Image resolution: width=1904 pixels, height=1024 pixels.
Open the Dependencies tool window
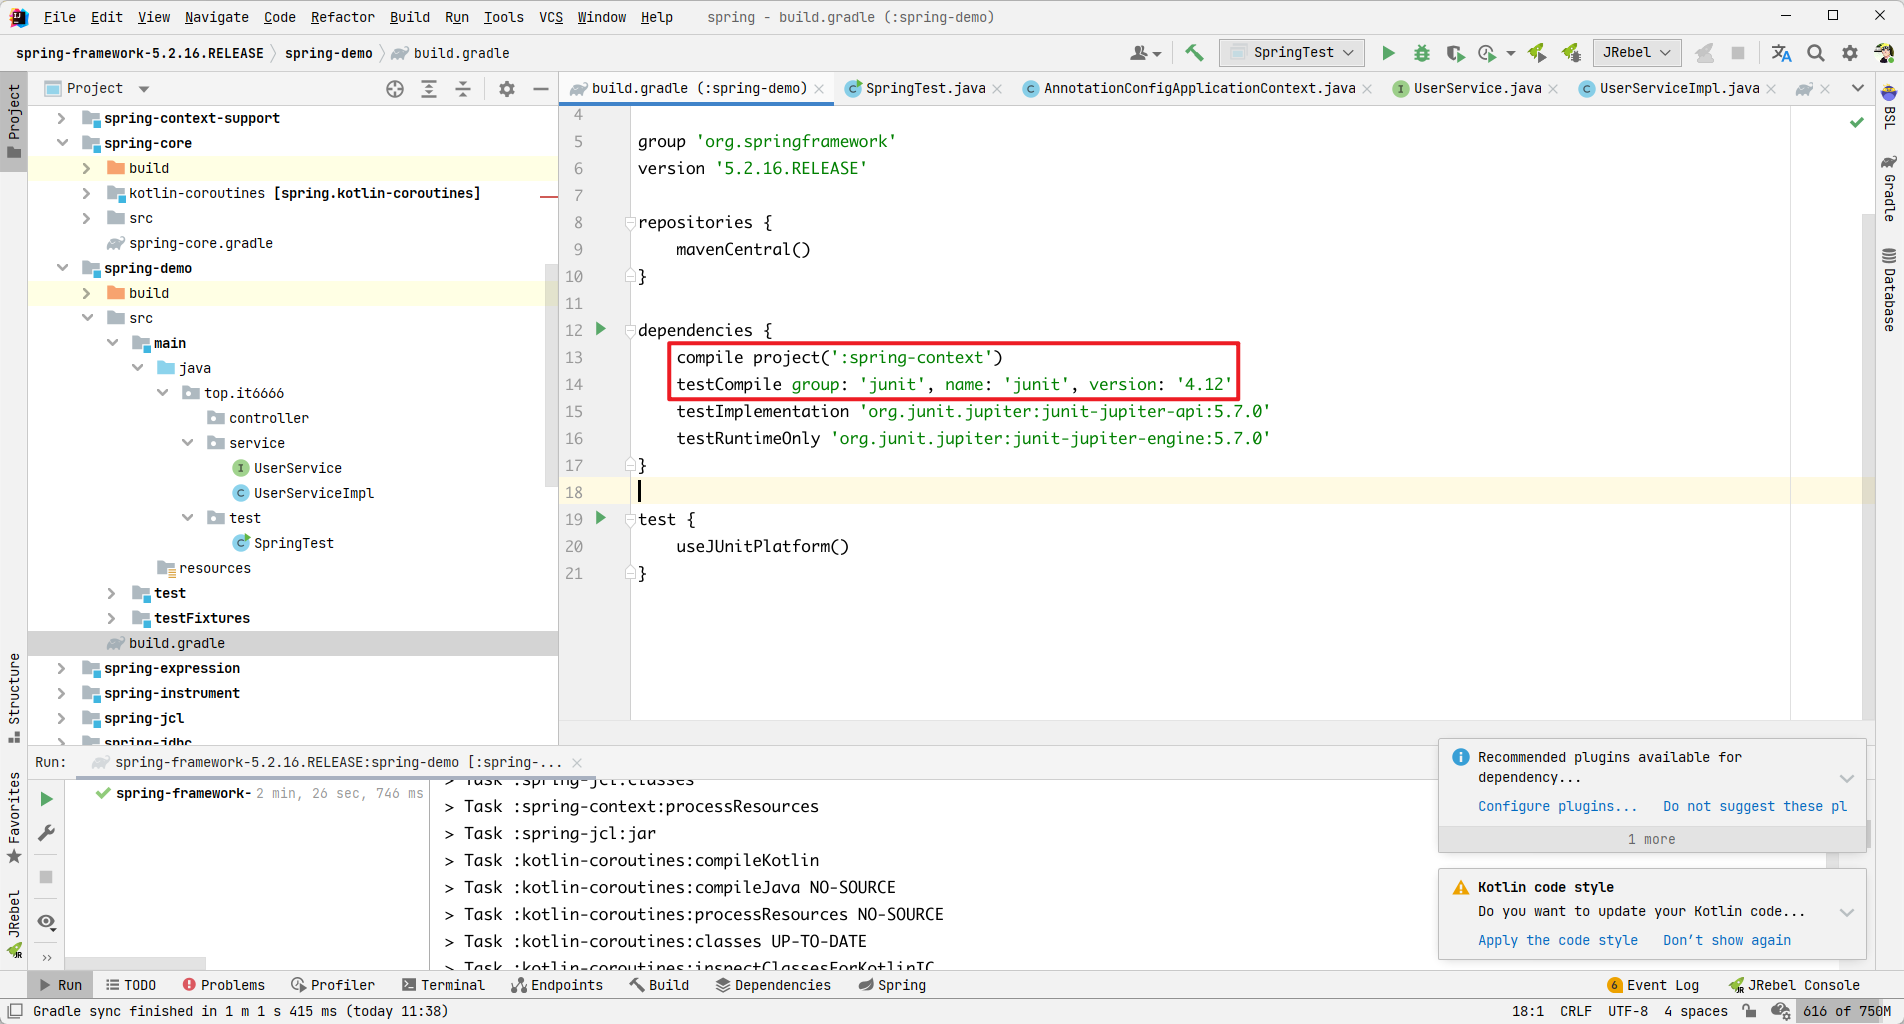[773, 985]
